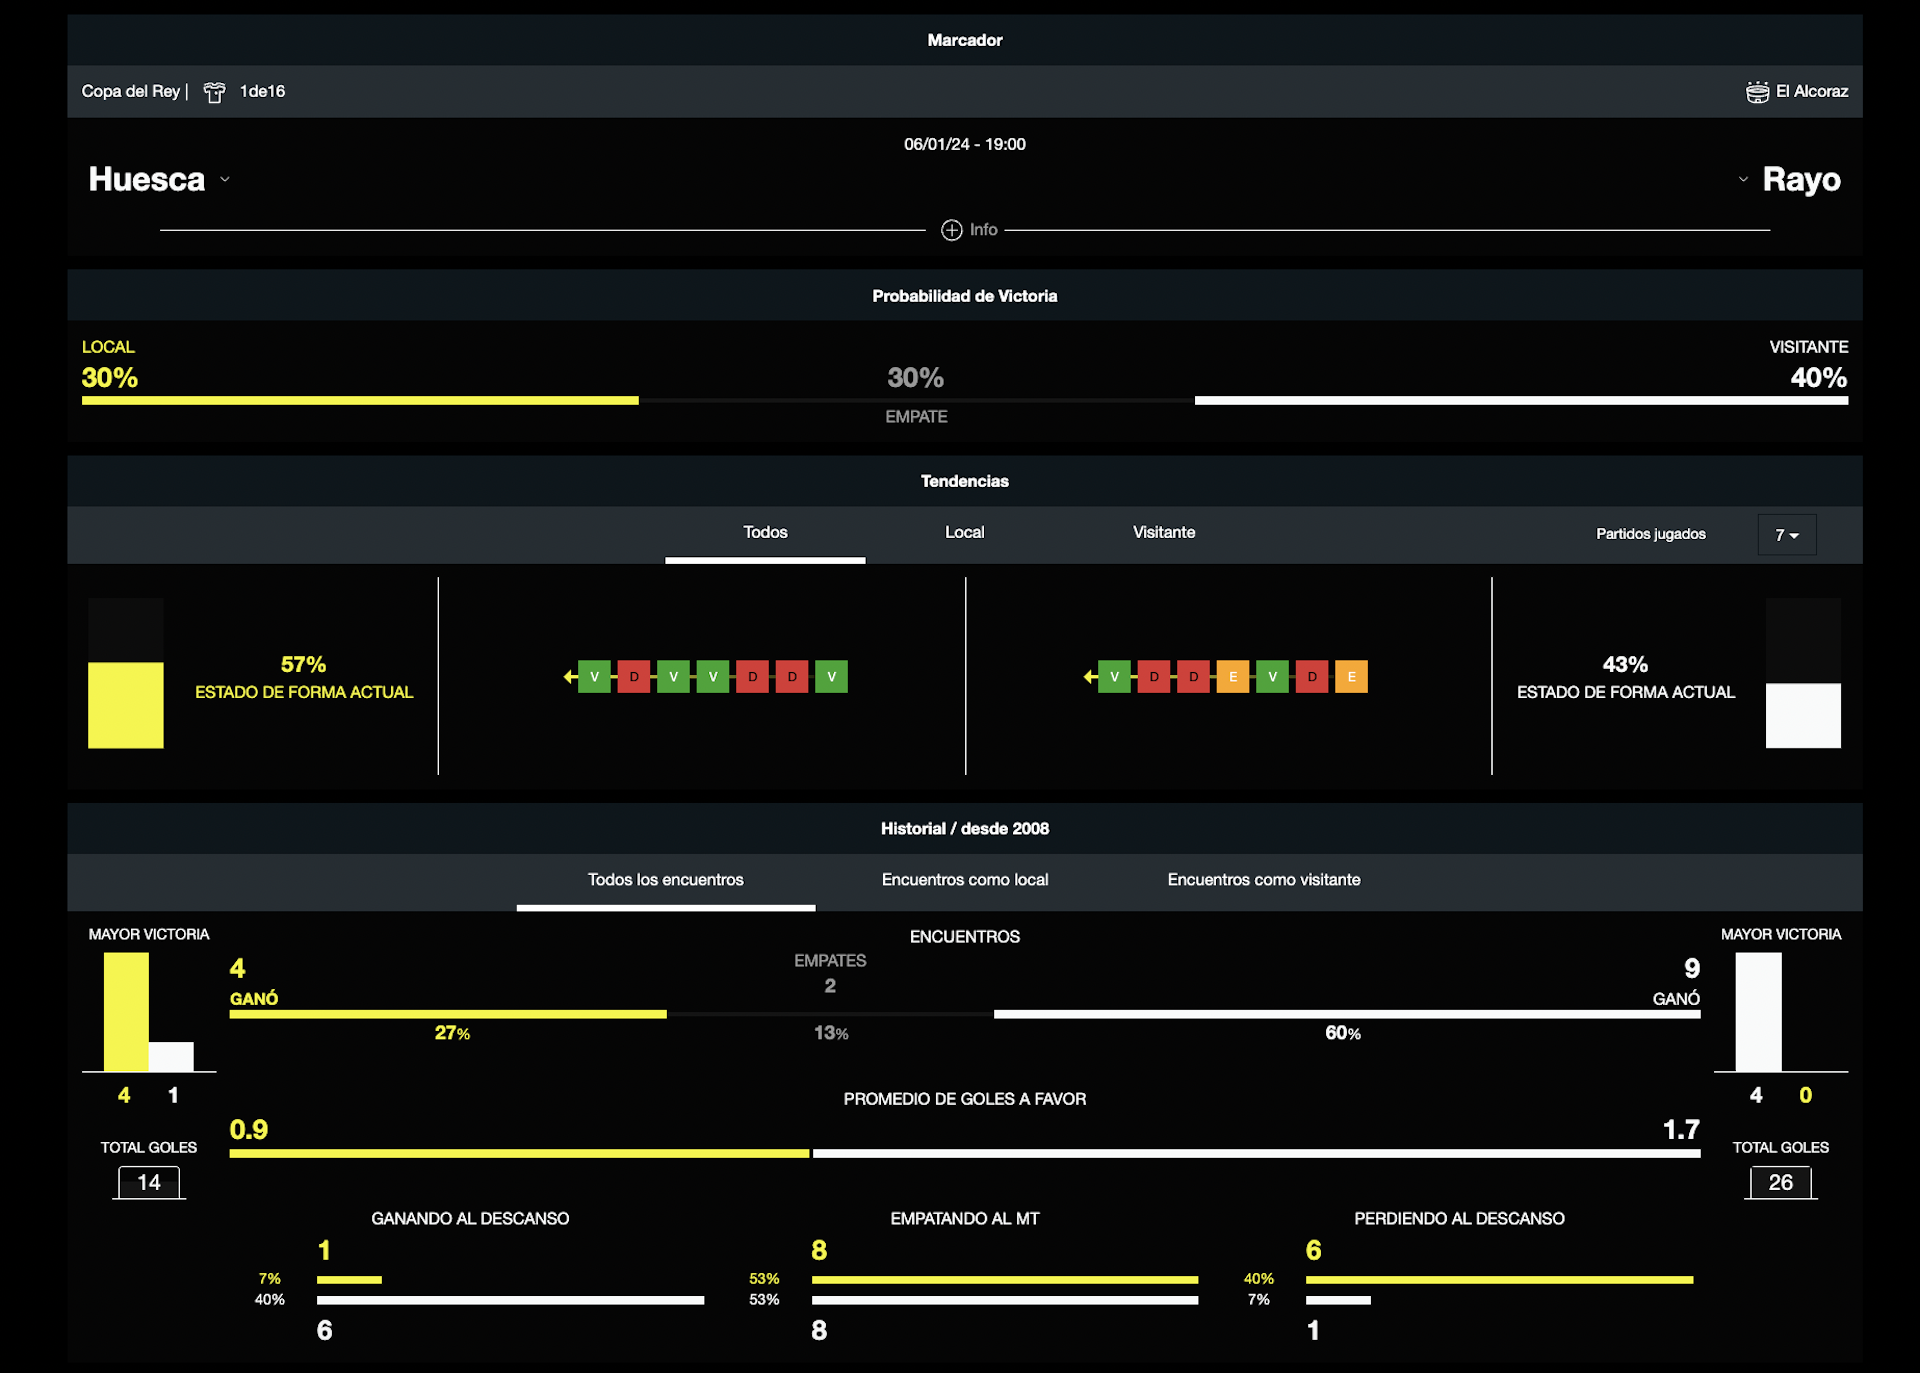Click the Rayo 60% wins bar
Image resolution: width=1920 pixels, height=1373 pixels.
click(1347, 1014)
